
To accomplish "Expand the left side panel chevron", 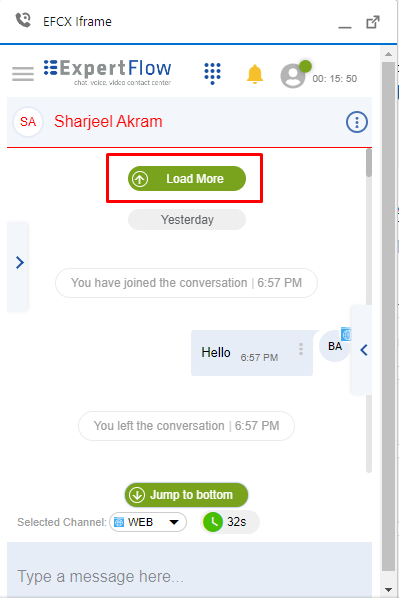I will pyautogui.click(x=19, y=262).
